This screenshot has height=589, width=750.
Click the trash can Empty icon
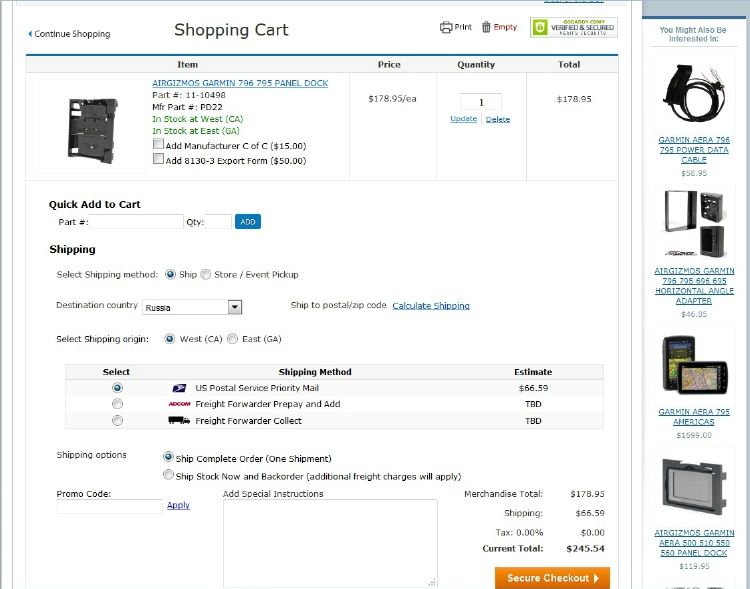[x=486, y=27]
